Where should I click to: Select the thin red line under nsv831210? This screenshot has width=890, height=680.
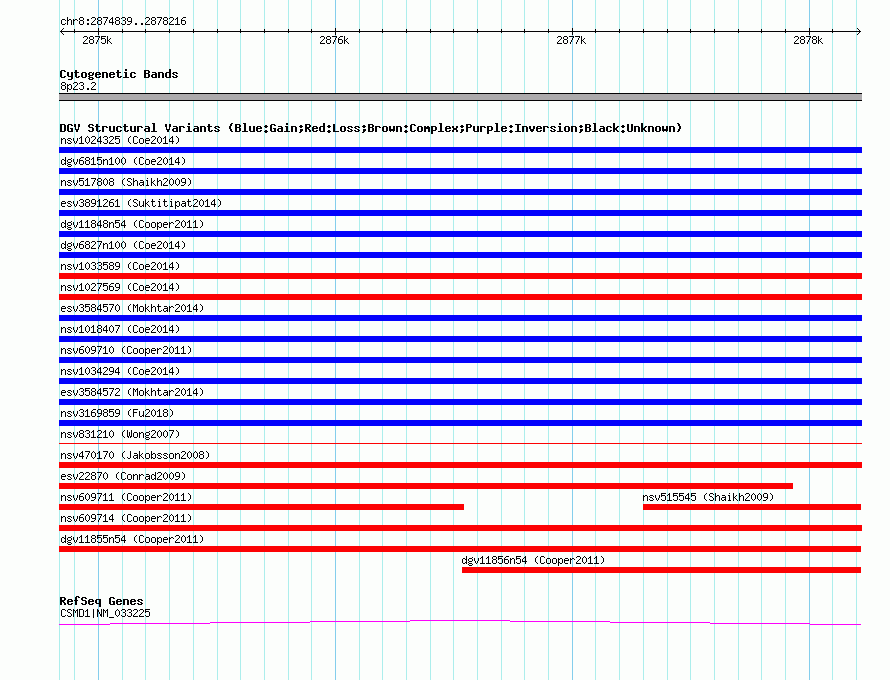click(x=460, y=443)
